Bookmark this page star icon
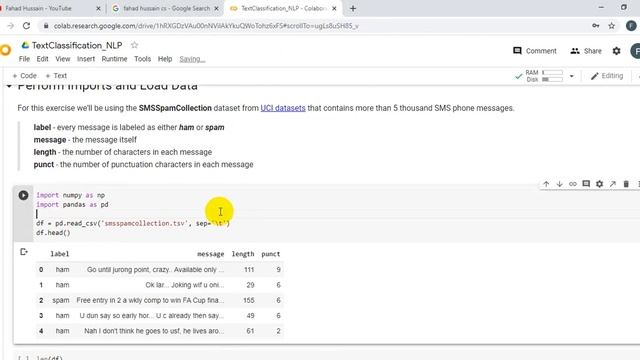This screenshot has width=640, height=360. [611, 26]
